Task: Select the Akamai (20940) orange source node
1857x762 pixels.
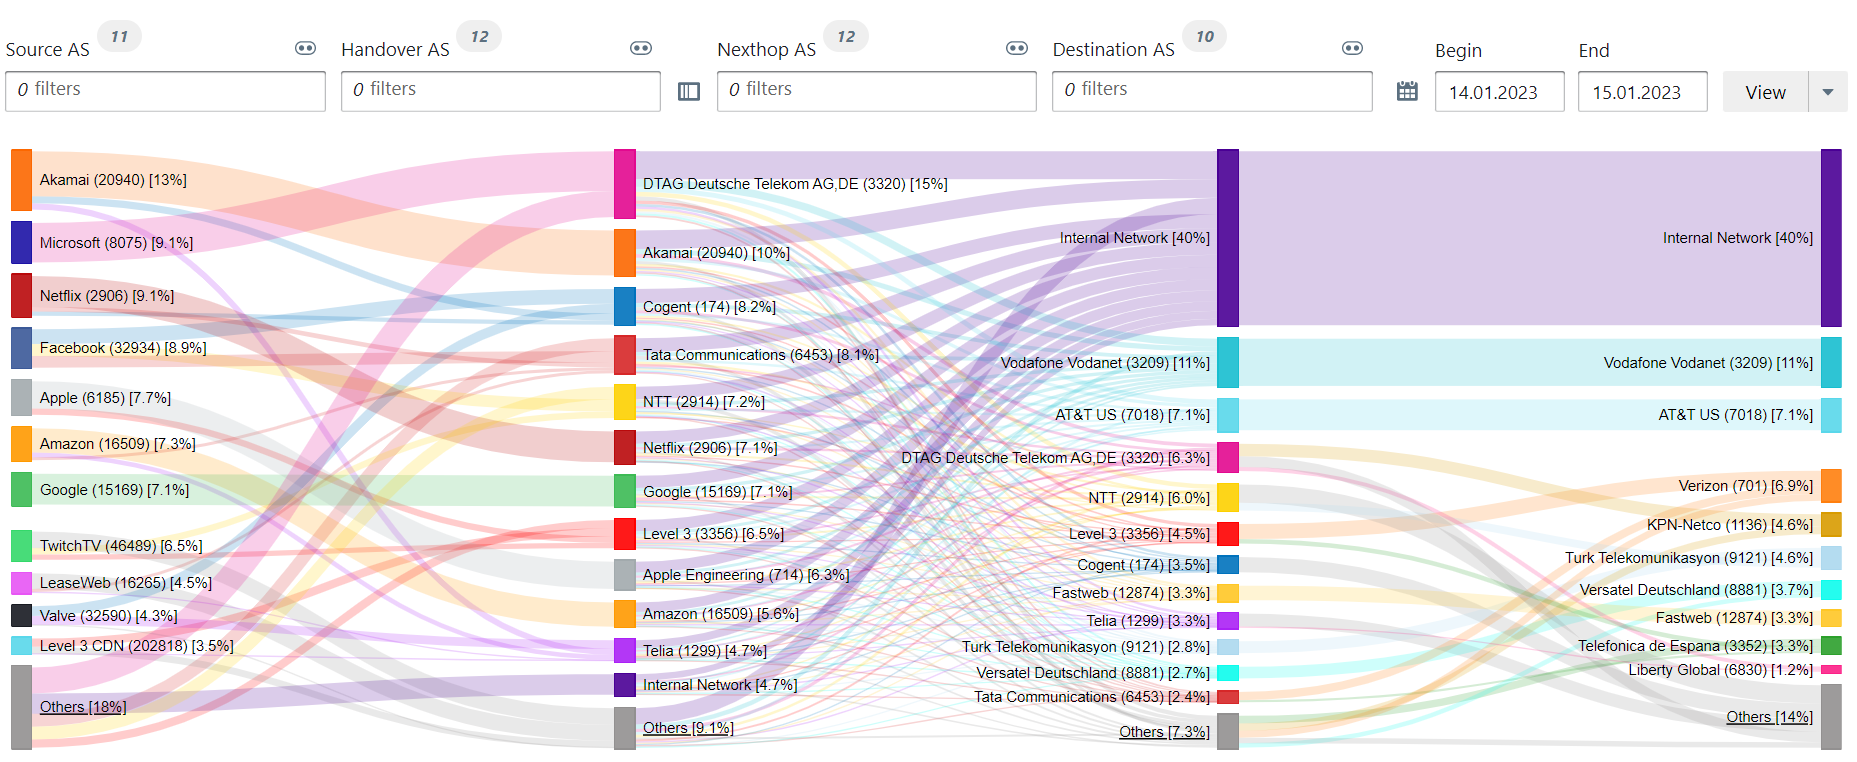Action: pos(21,180)
